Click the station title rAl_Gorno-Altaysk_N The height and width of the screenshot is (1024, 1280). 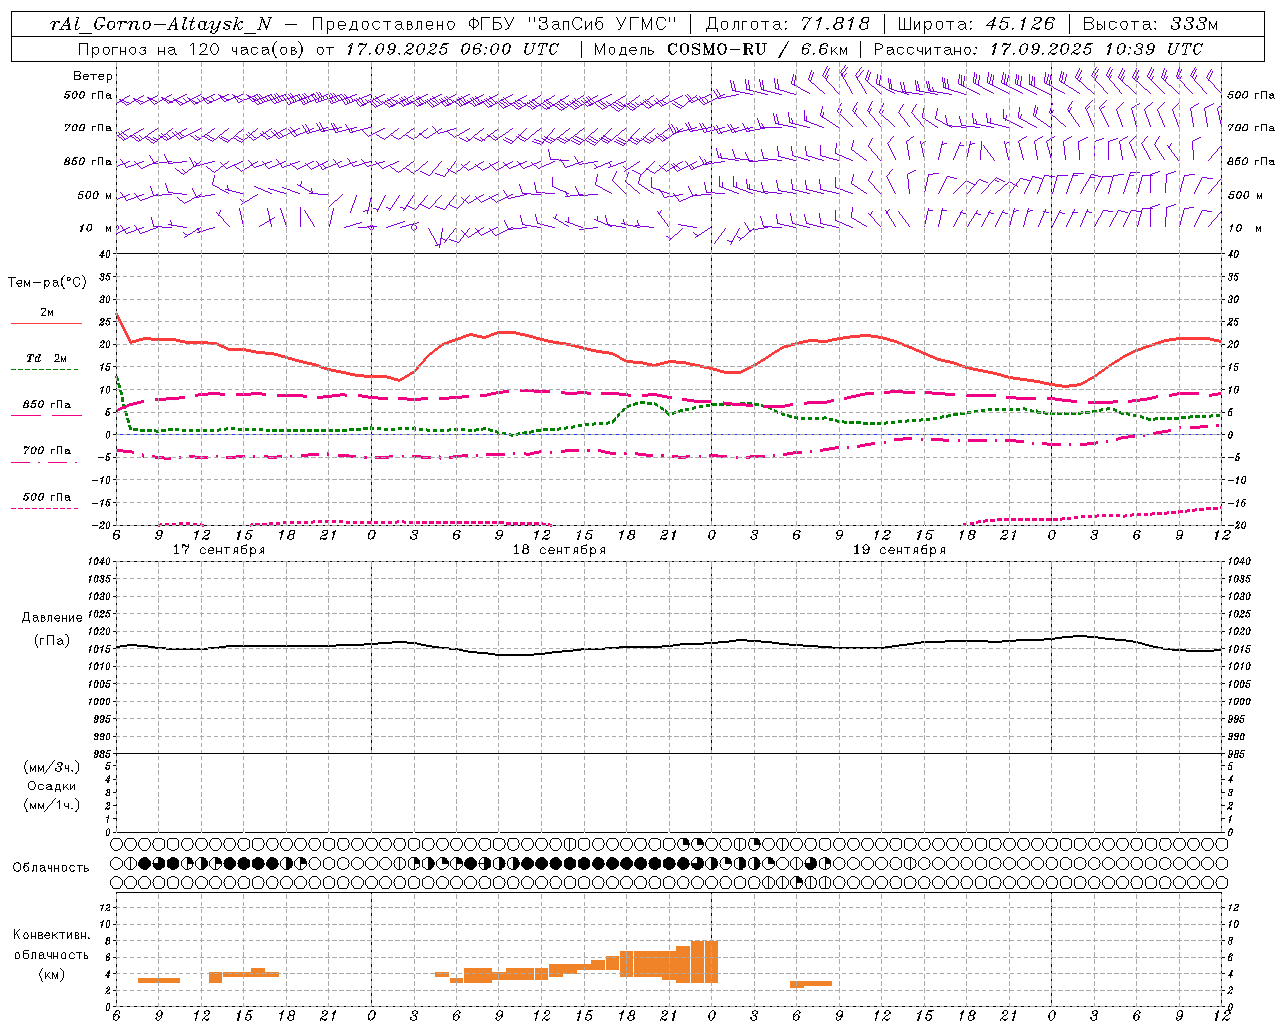pos(161,25)
